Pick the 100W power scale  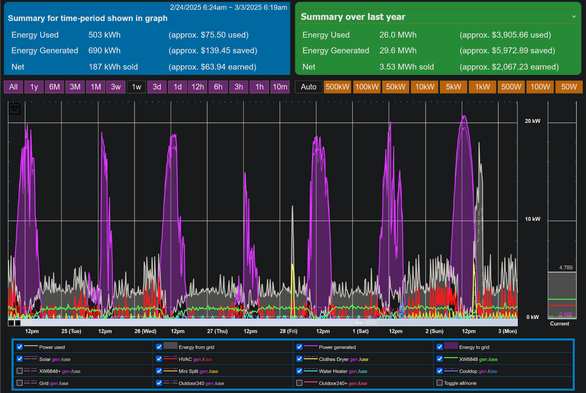(540, 87)
